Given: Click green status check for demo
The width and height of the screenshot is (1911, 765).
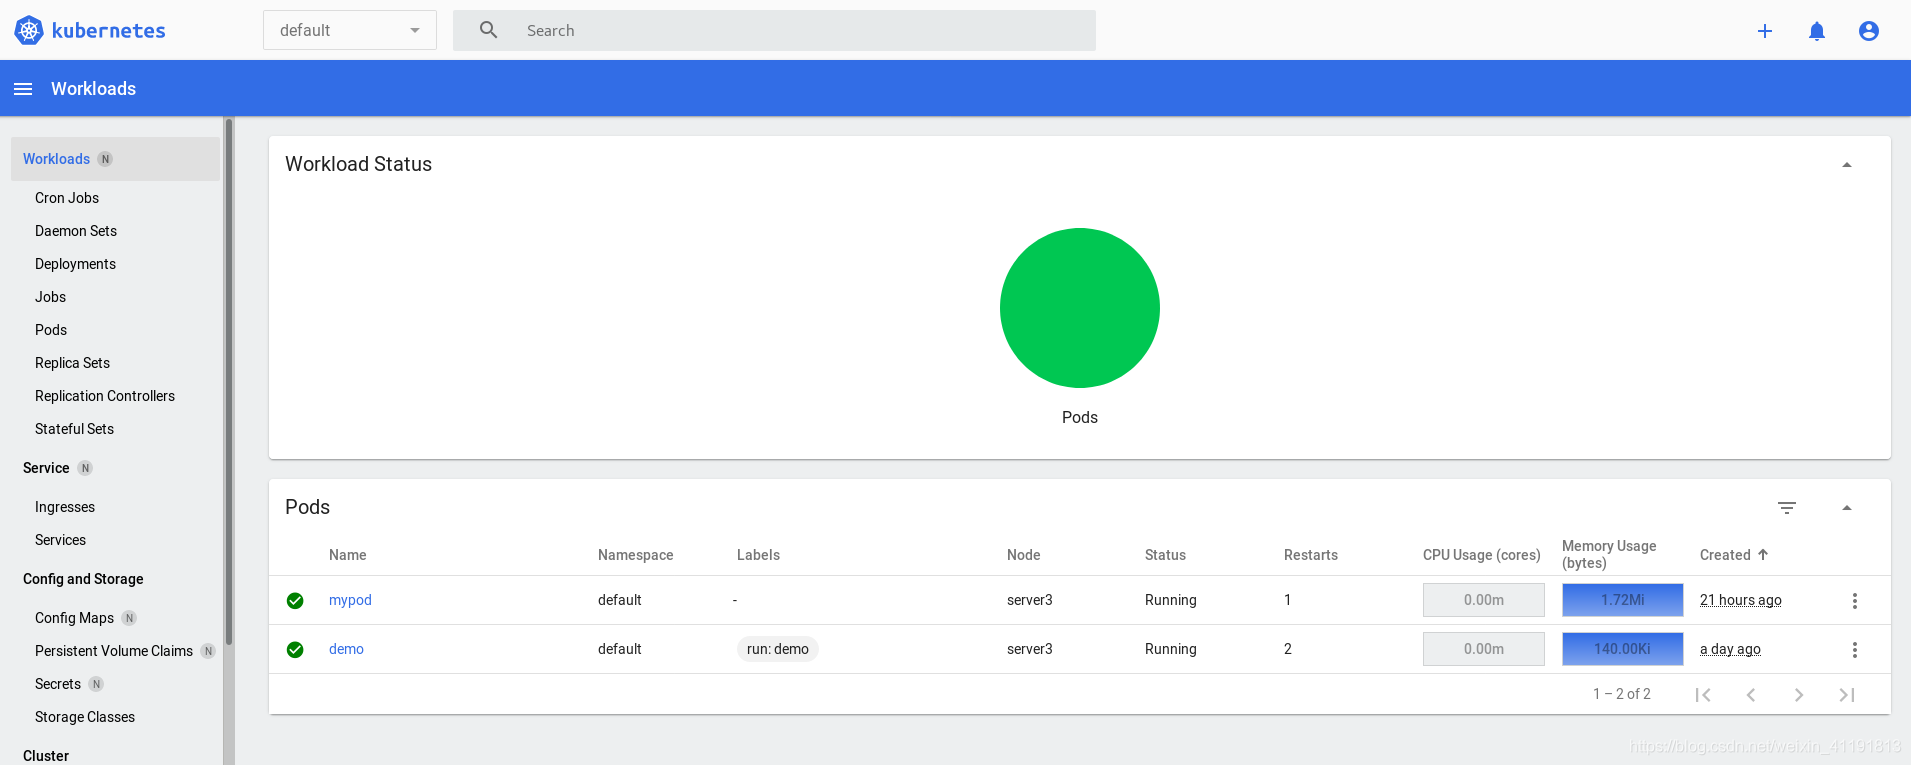Looking at the screenshot, I should pos(295,650).
